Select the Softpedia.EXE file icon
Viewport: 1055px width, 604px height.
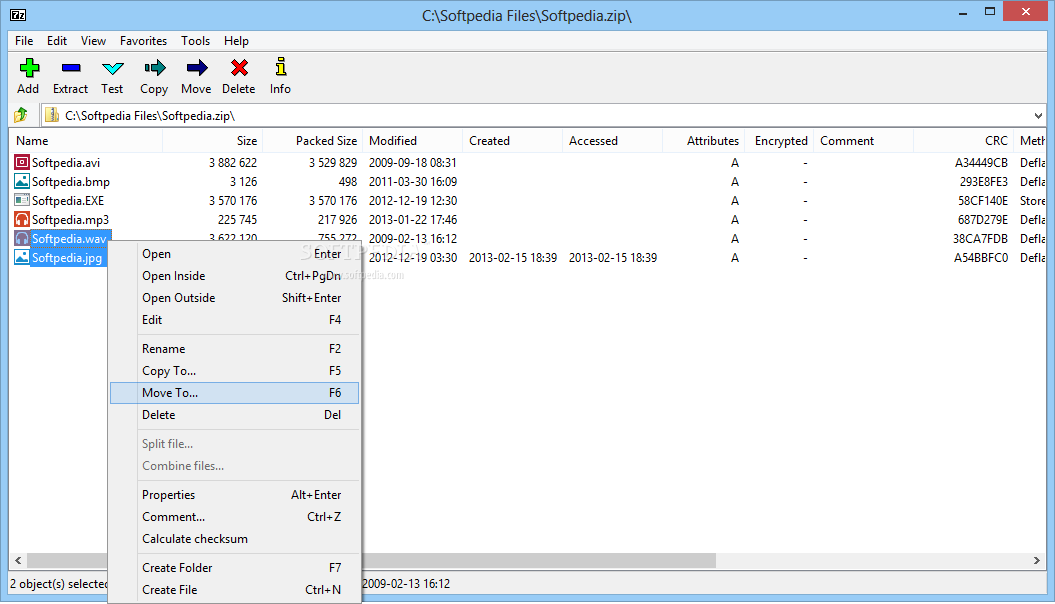click(22, 200)
